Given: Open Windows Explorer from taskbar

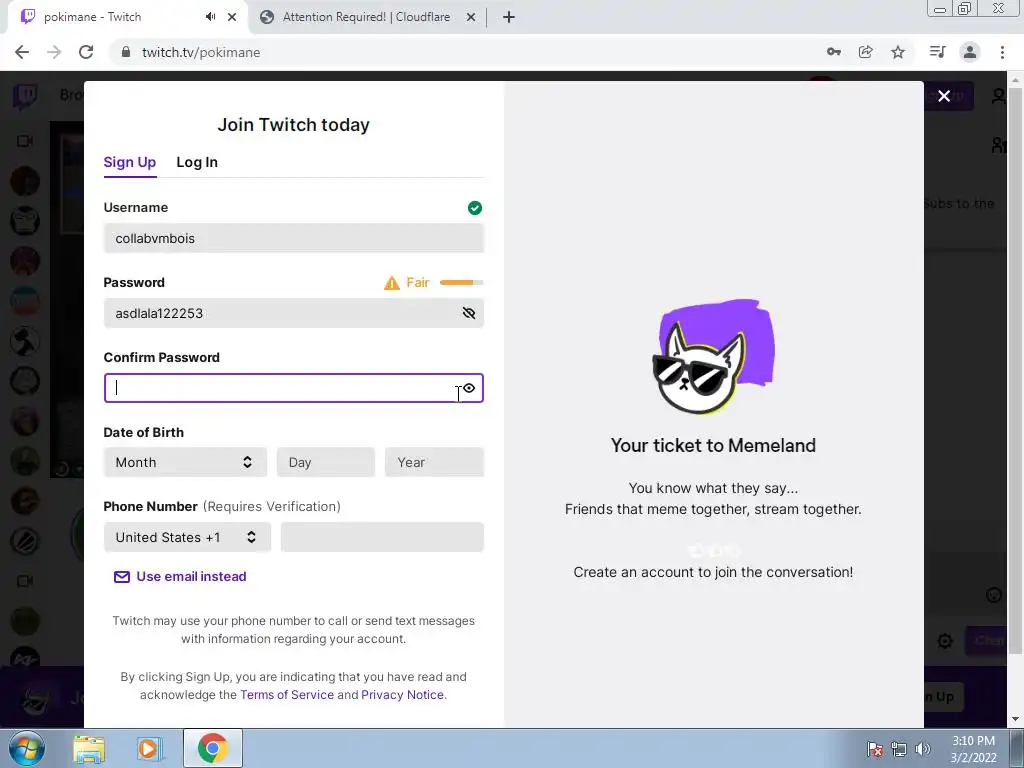Looking at the screenshot, I should 89,748.
